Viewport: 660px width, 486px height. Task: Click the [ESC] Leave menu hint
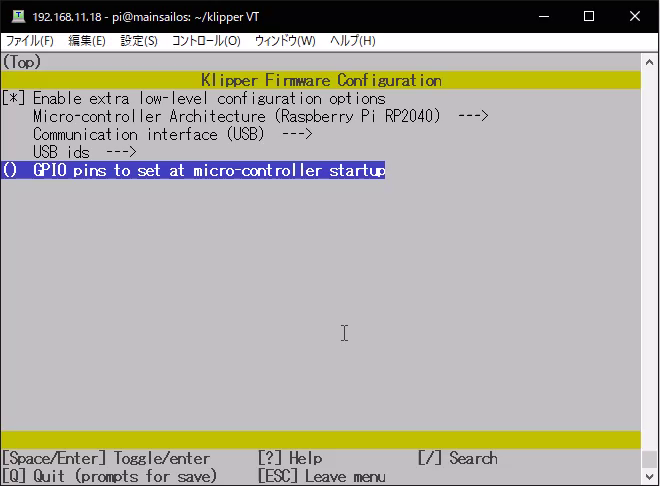point(322,476)
